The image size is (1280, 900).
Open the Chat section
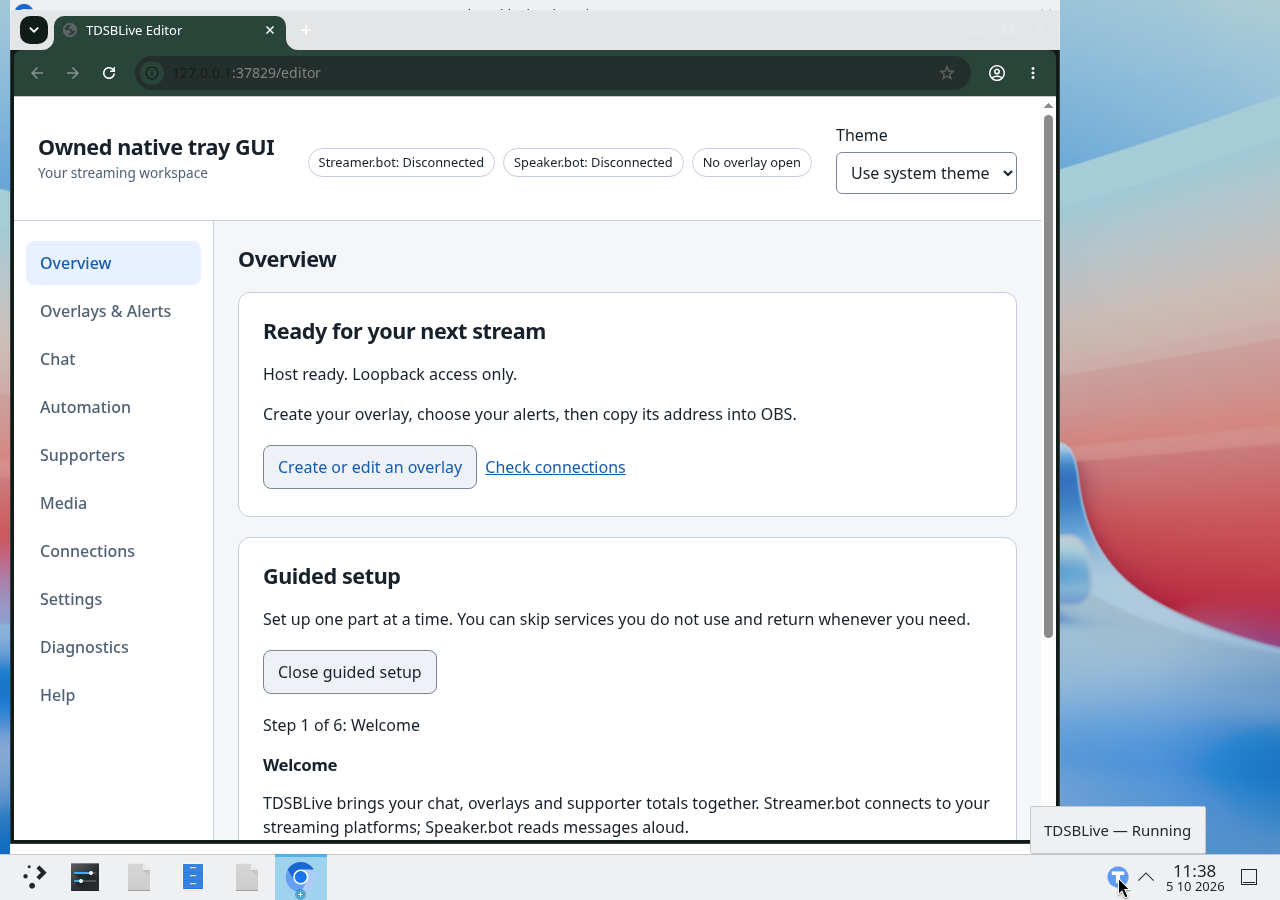click(113, 359)
